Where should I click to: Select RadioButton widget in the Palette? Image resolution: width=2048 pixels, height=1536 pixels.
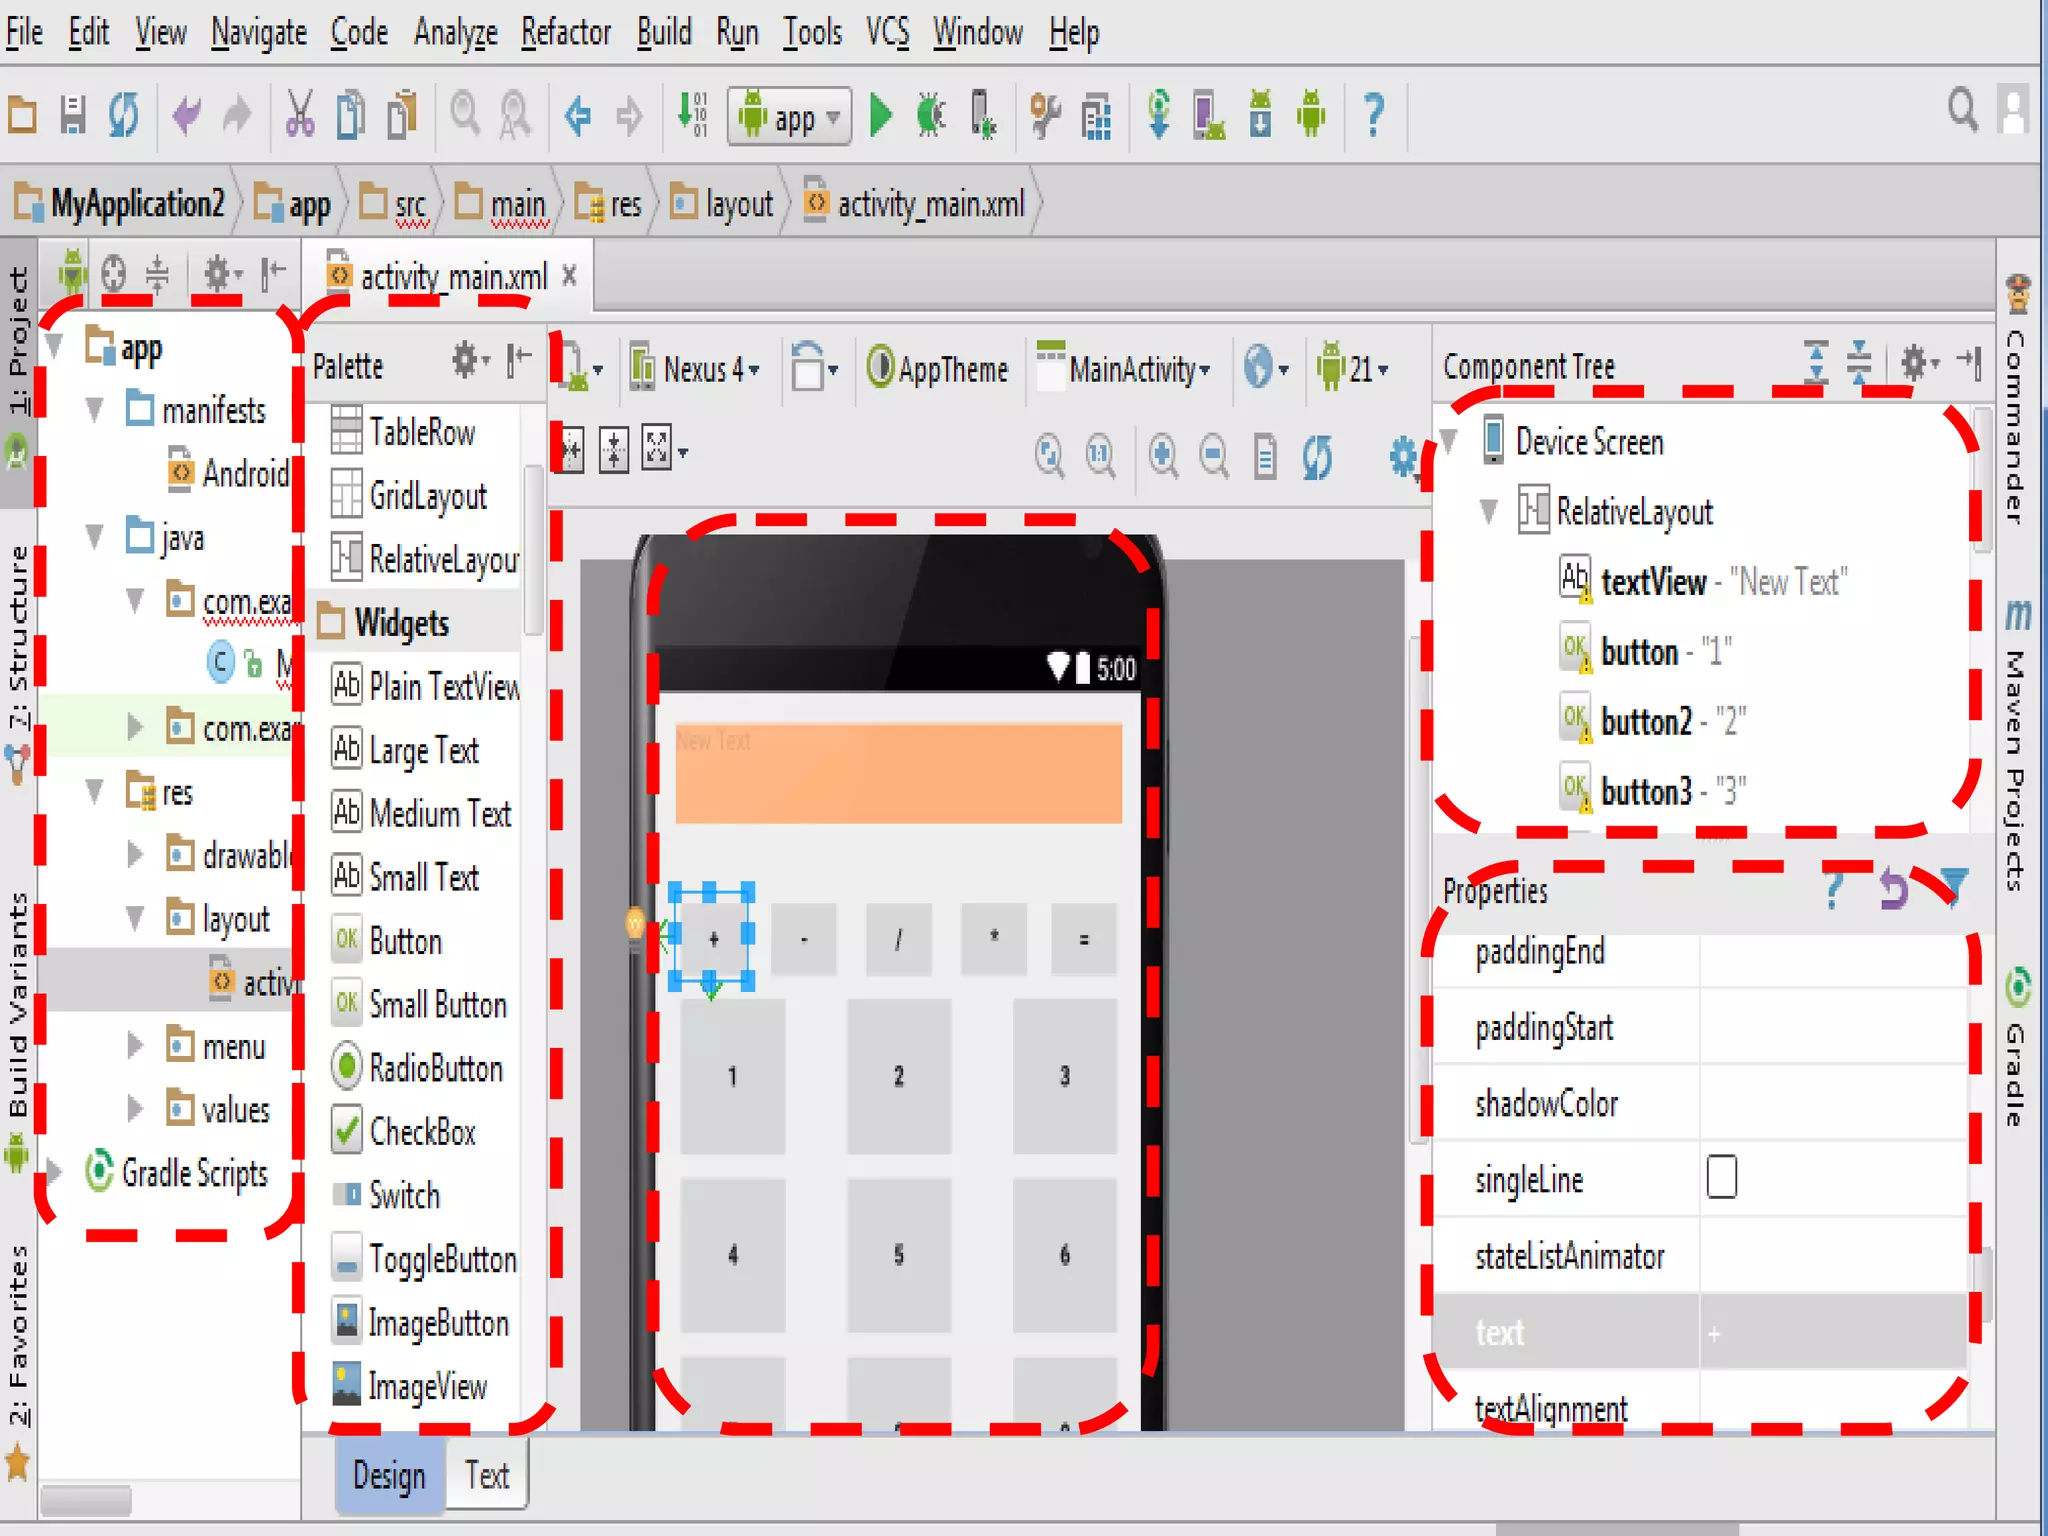[x=432, y=1068]
